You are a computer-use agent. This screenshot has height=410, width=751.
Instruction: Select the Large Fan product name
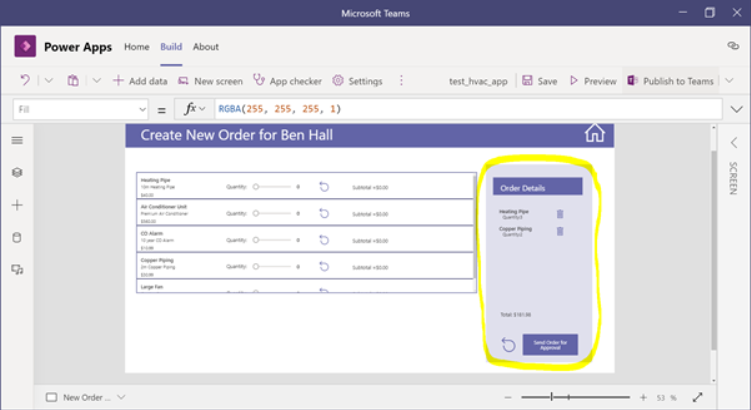152,287
